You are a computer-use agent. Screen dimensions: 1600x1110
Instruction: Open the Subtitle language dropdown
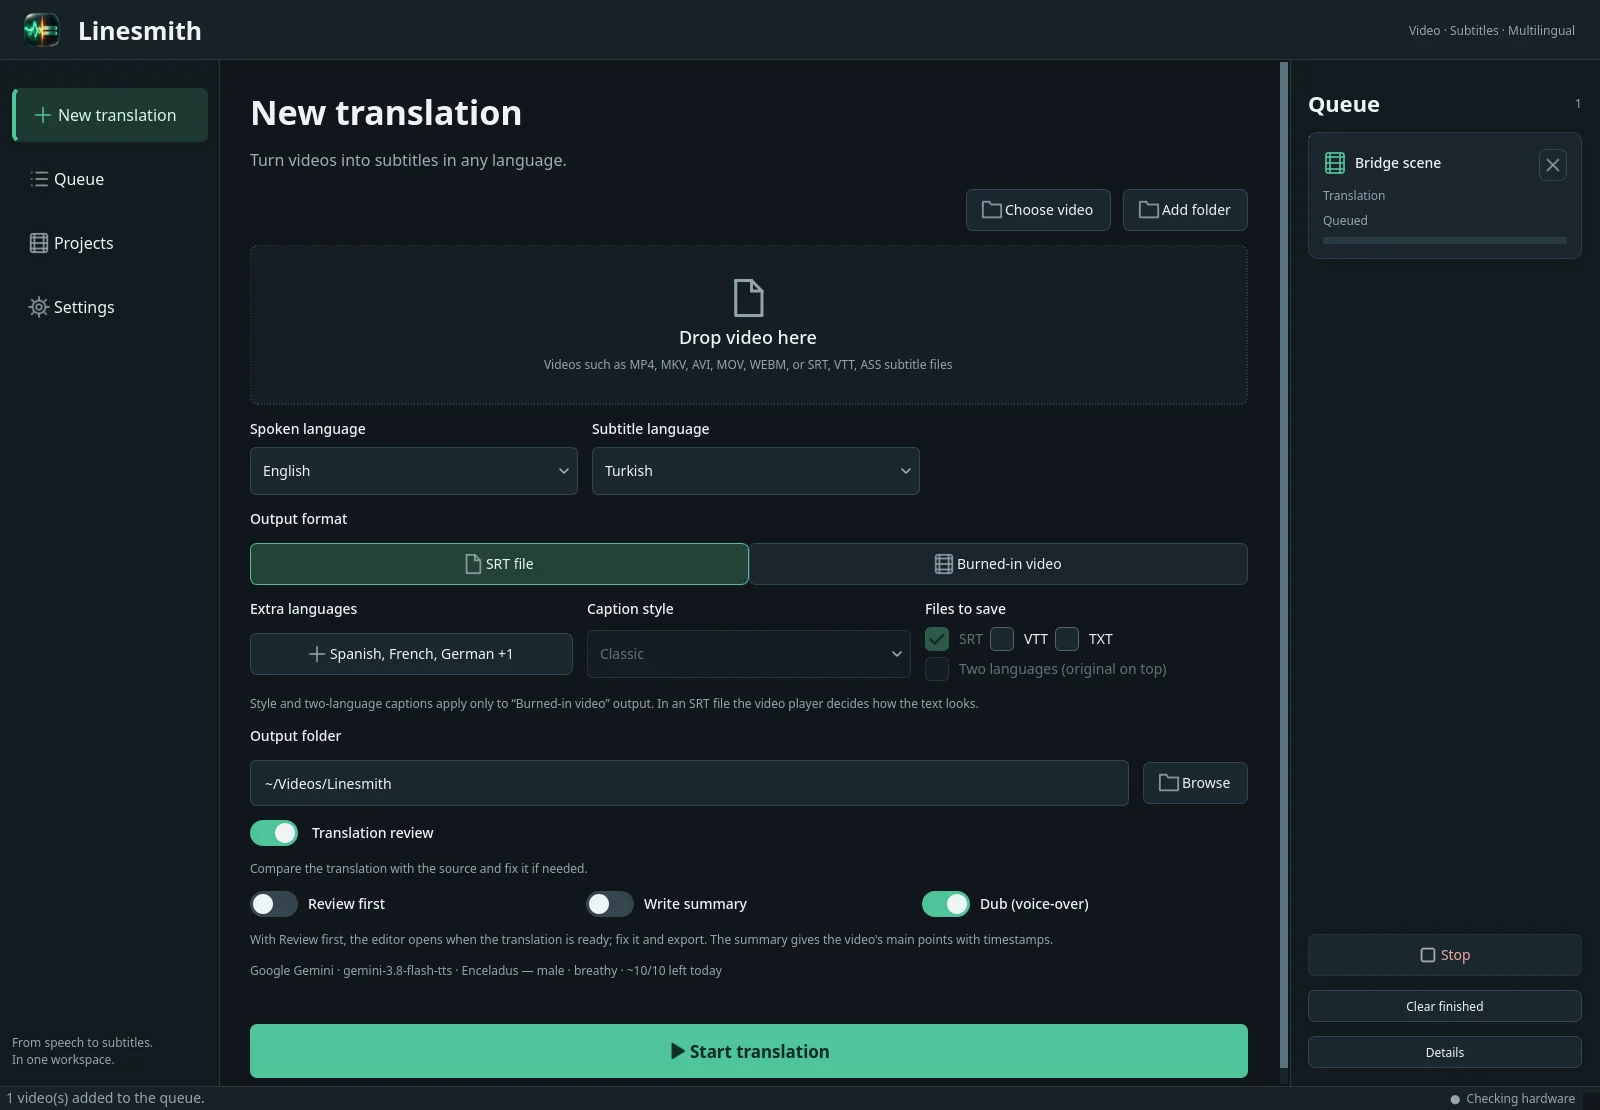tap(756, 471)
